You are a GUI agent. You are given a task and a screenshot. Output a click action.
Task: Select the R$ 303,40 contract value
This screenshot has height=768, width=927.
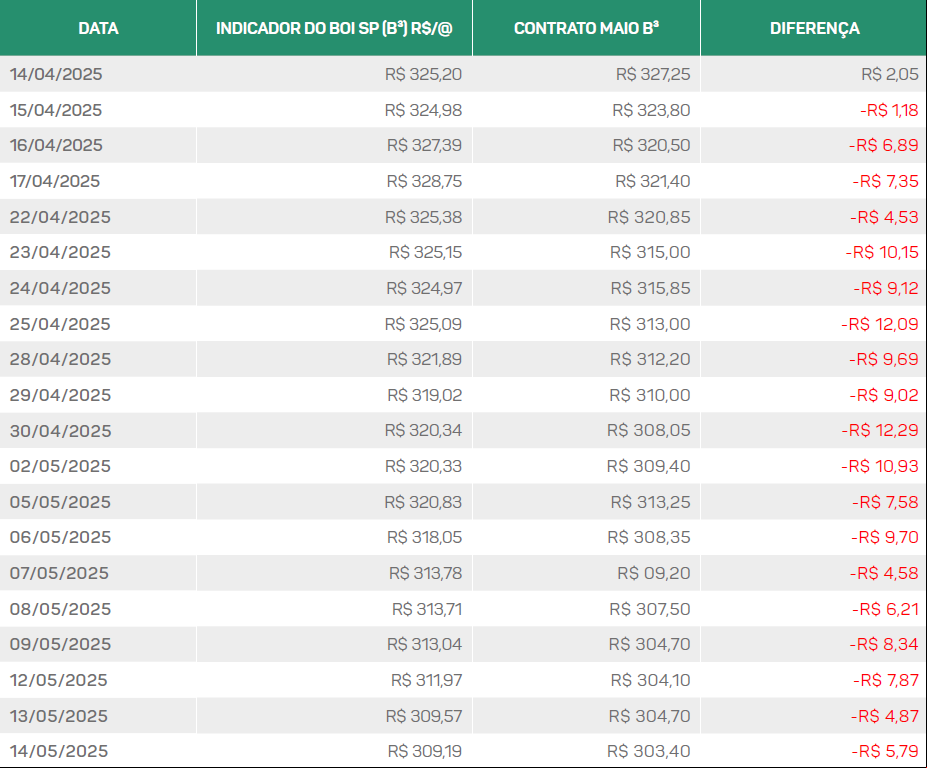pyautogui.click(x=649, y=751)
